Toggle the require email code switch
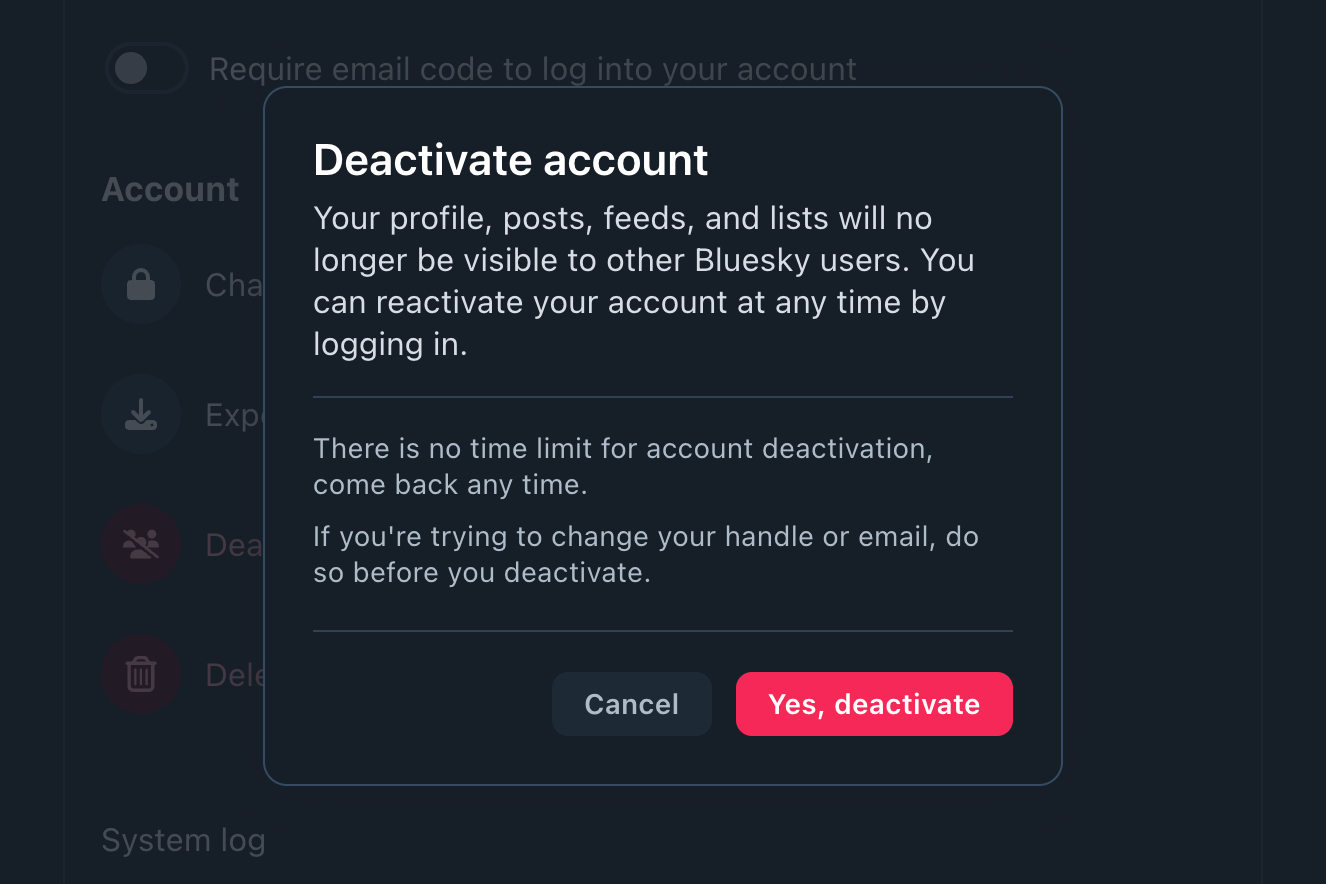 click(147, 69)
